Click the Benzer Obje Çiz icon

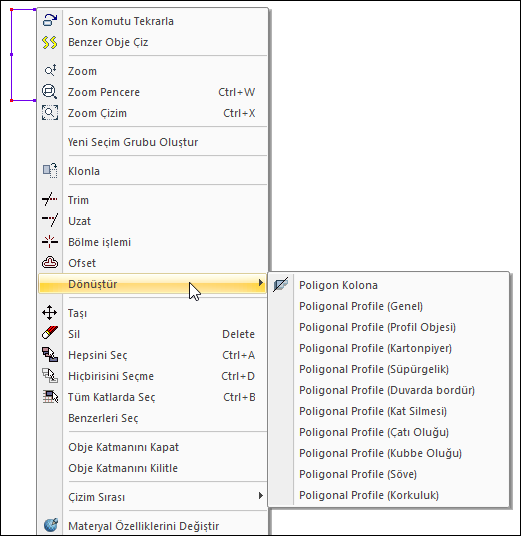pos(50,42)
